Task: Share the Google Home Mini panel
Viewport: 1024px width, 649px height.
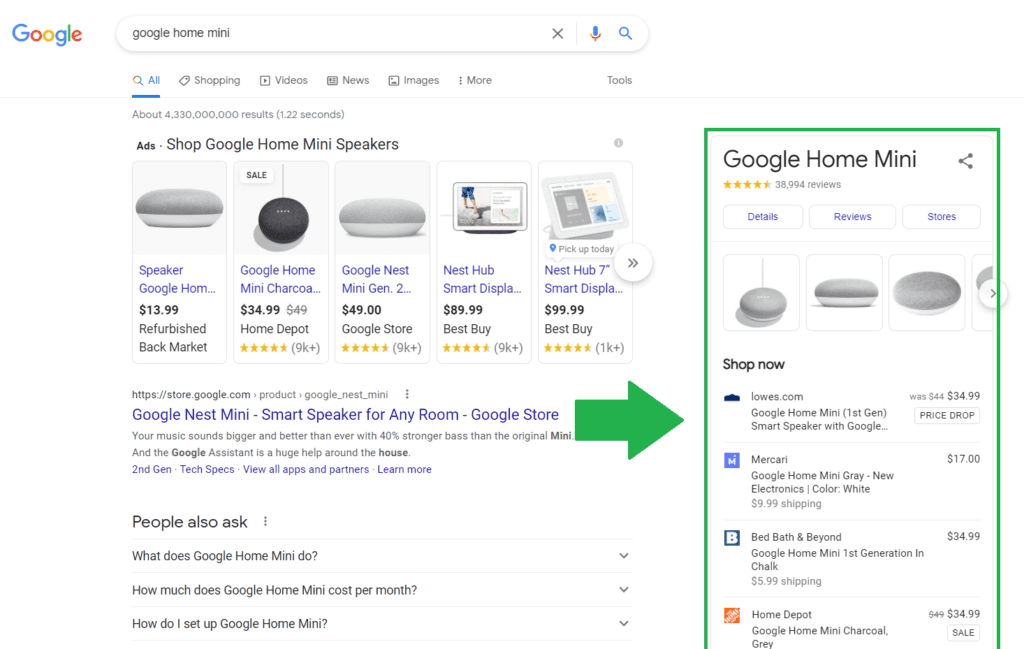Action: click(965, 161)
